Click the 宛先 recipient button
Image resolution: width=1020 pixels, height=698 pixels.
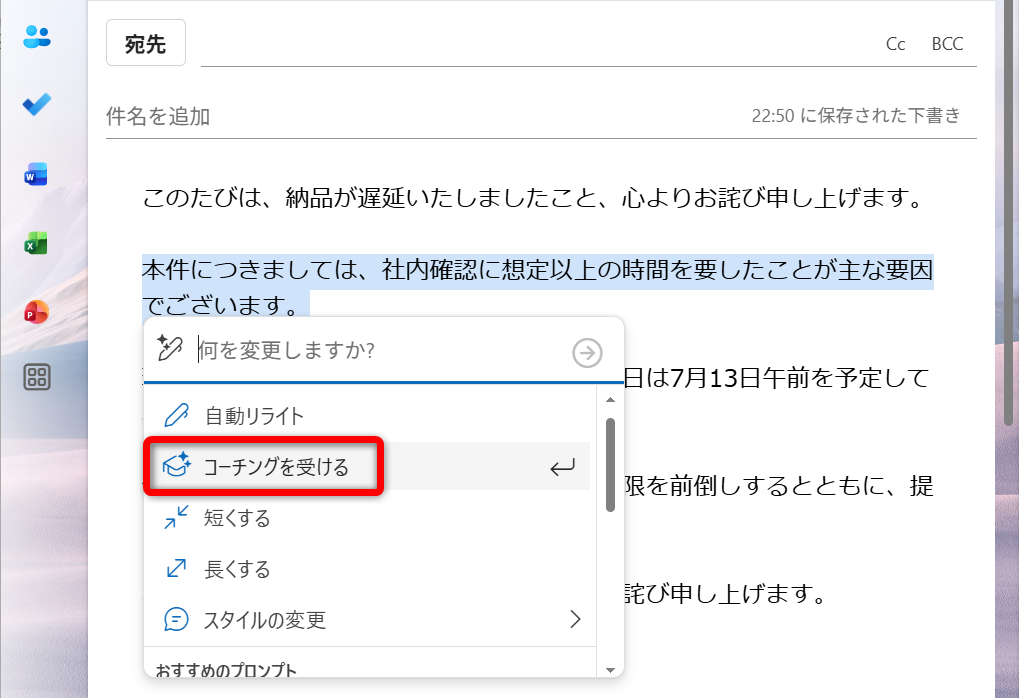coord(146,43)
